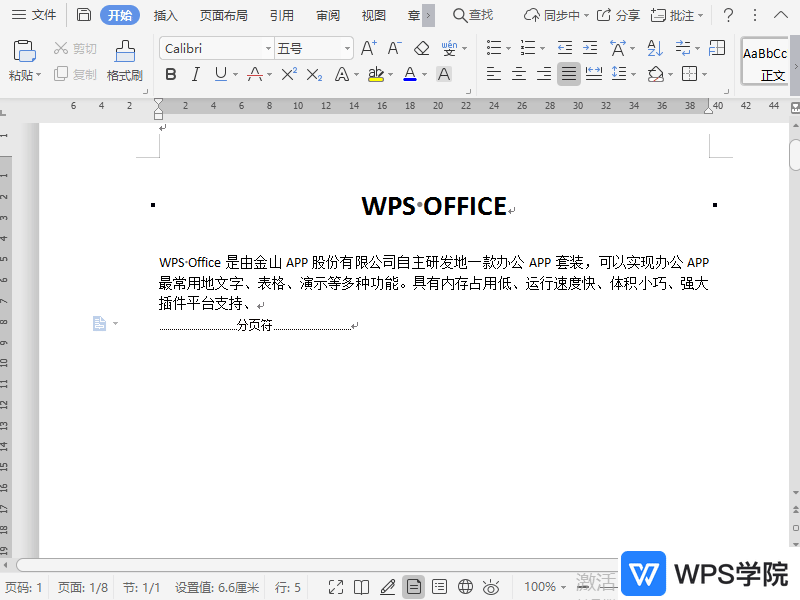Switch to web layout view
The image size is (800, 600).
click(464, 587)
